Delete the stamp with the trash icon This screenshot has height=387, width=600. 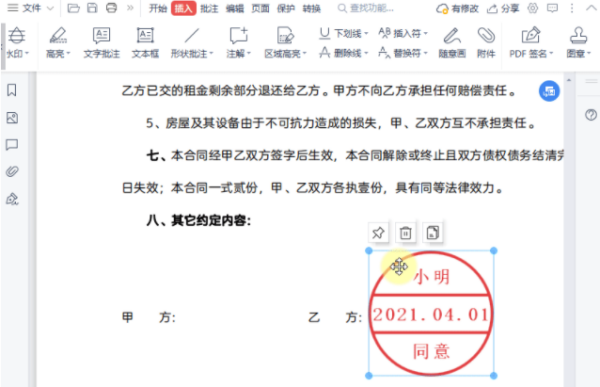click(x=405, y=232)
